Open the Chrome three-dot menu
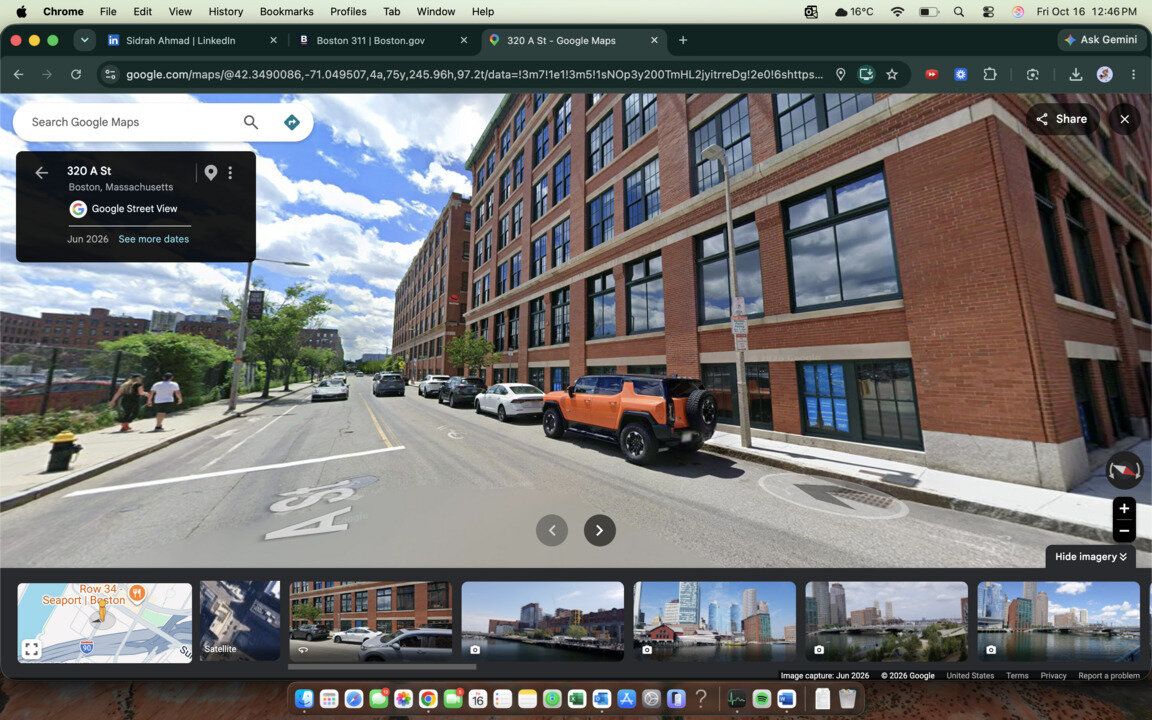 point(1134,74)
